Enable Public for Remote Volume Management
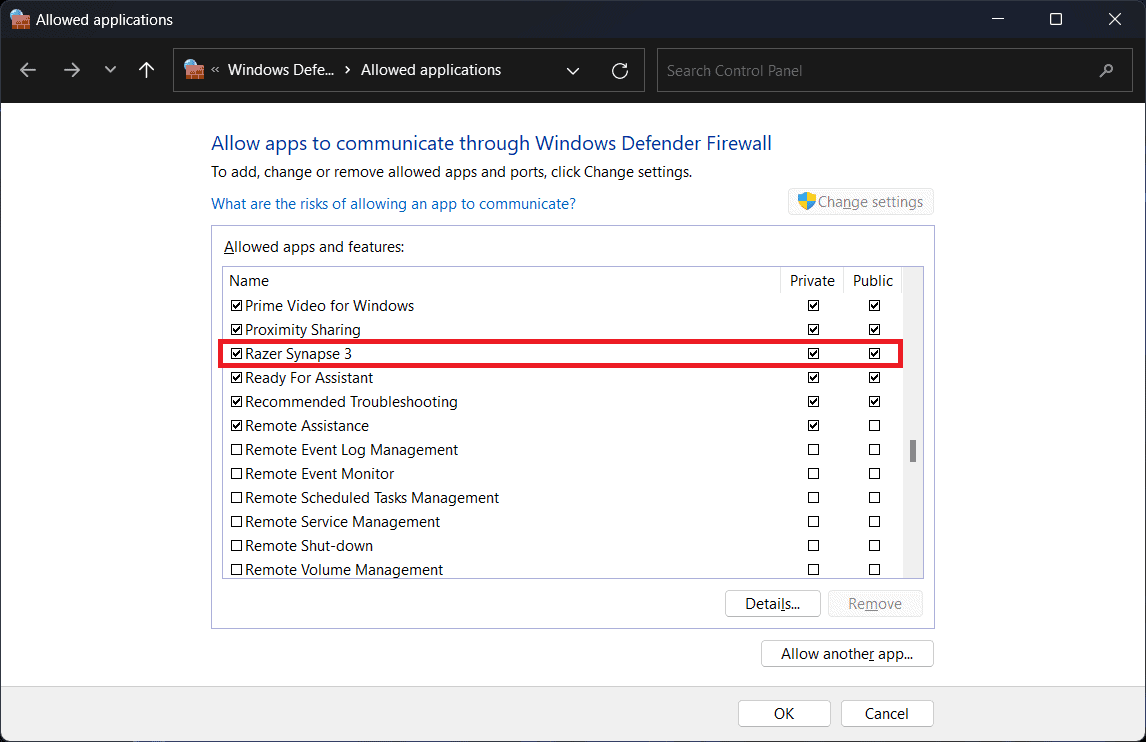Screen dimensions: 1146x742 point(874,569)
